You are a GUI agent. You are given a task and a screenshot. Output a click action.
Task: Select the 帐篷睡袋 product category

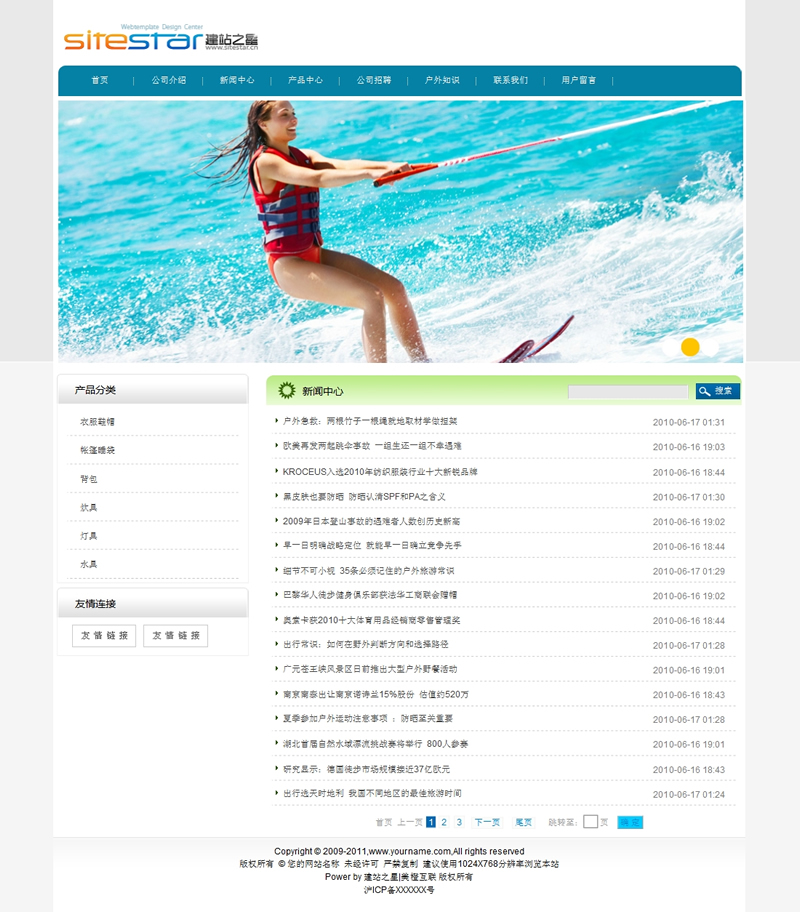point(98,450)
